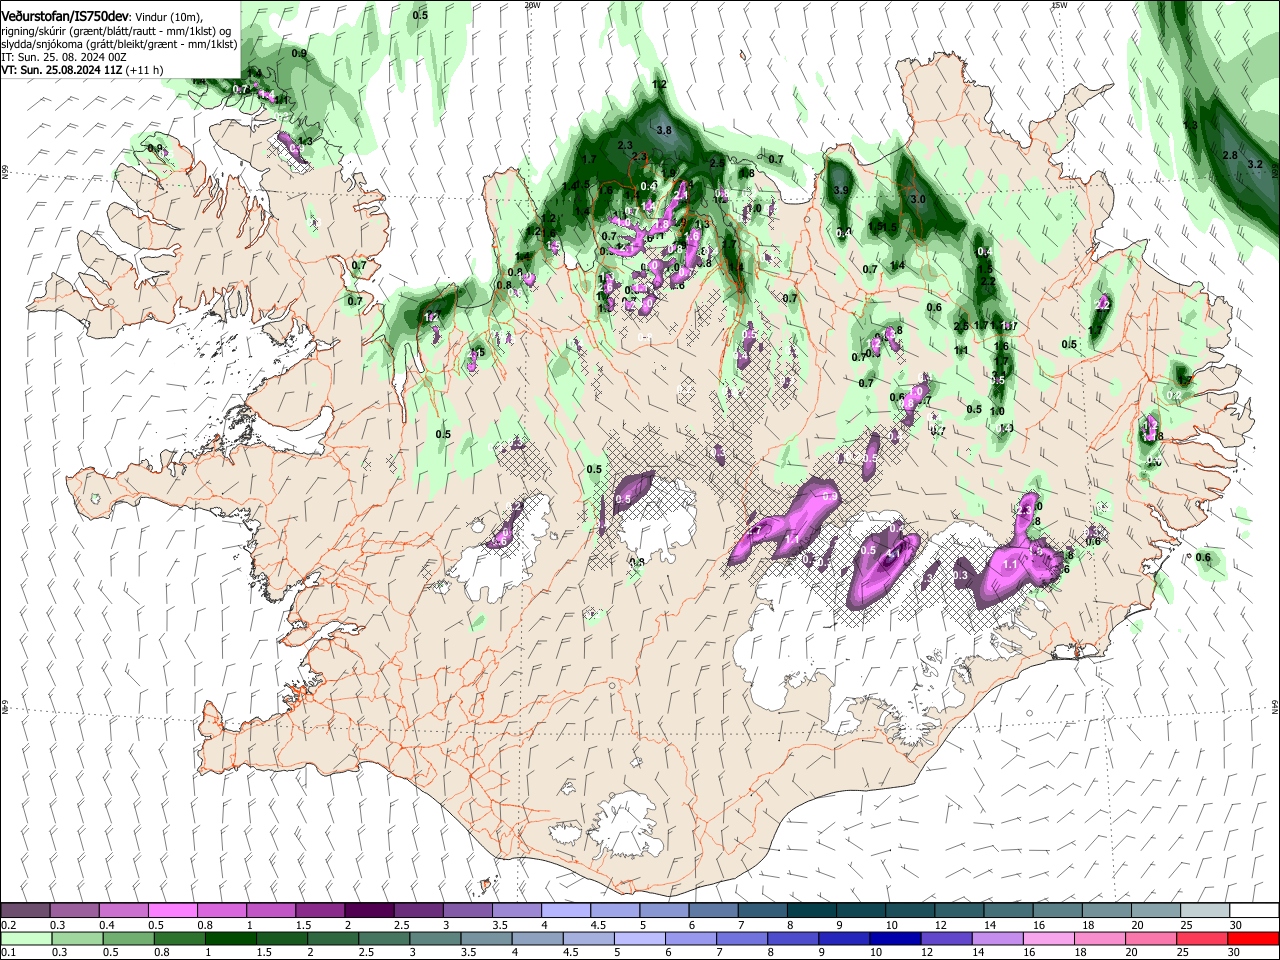
Task: Click the deep blue 10 rain legend swatch
Action: pyautogui.click(x=895, y=938)
